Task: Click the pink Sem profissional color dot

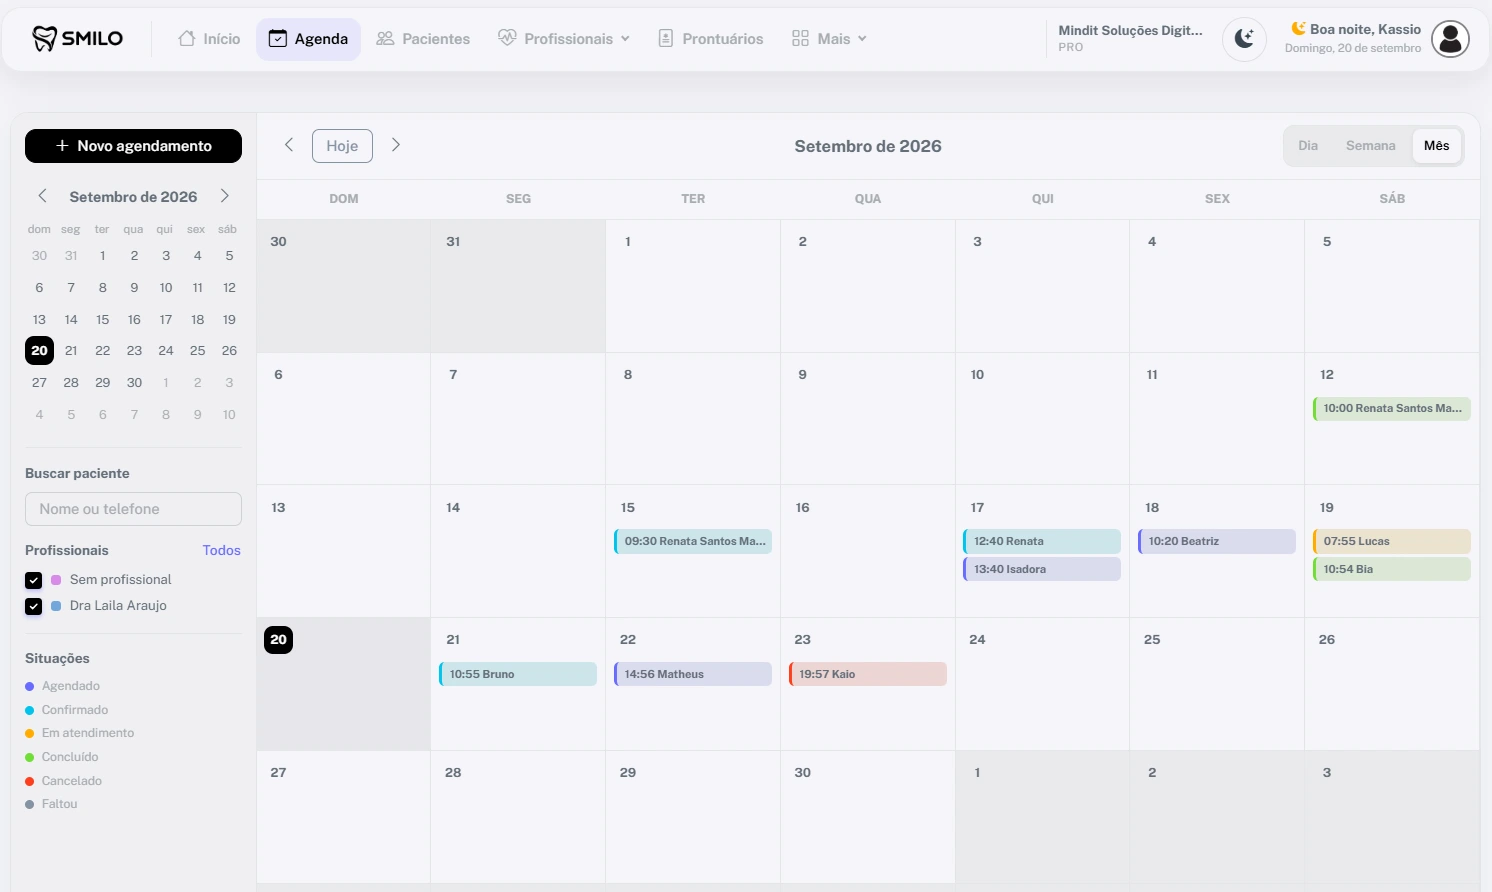Action: (56, 580)
